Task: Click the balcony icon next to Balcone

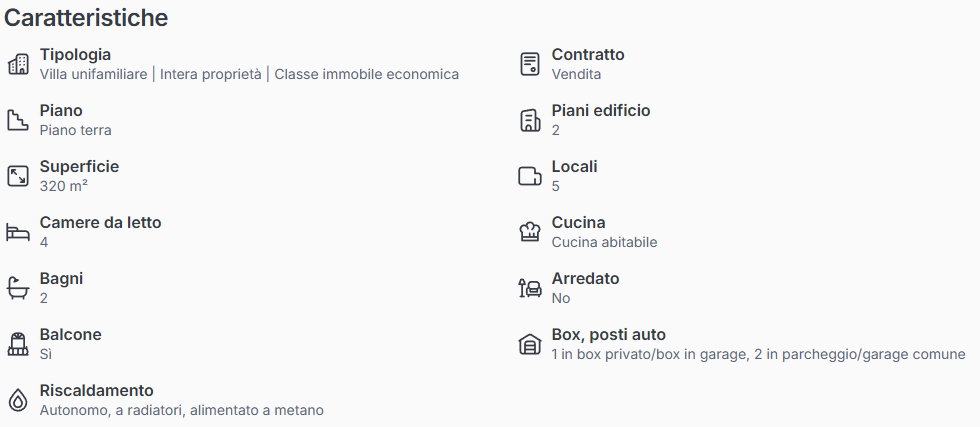Action: (18, 344)
